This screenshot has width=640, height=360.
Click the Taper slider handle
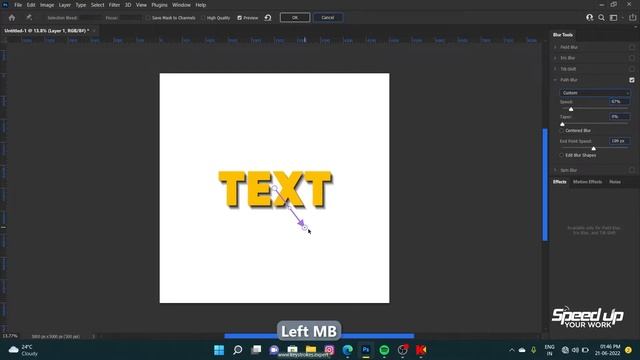coord(562,124)
